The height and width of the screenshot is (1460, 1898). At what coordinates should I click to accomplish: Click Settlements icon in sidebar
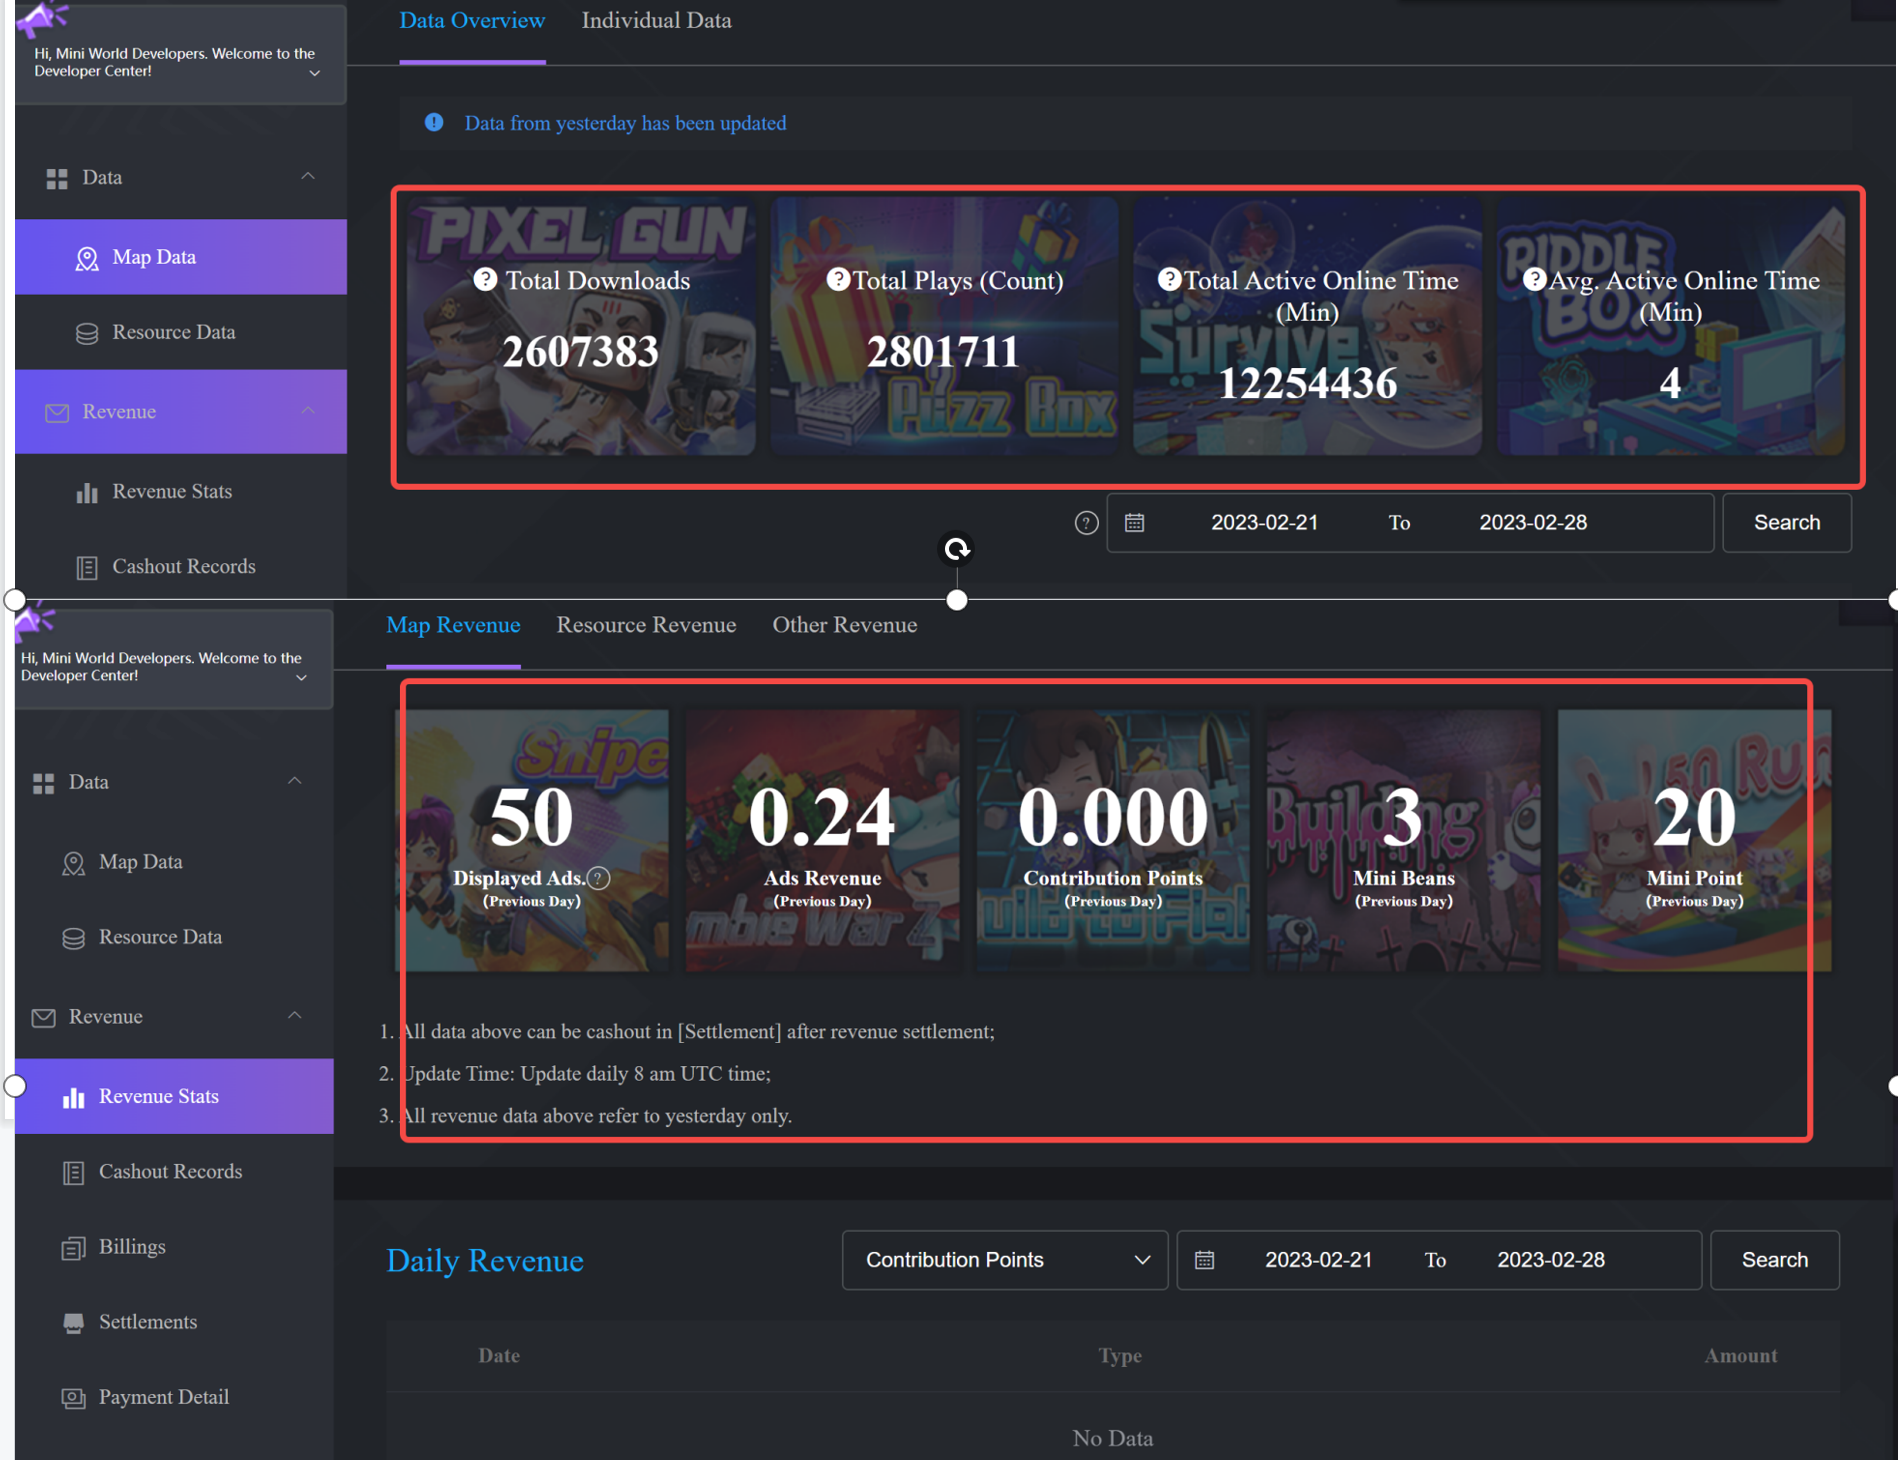(x=73, y=1323)
